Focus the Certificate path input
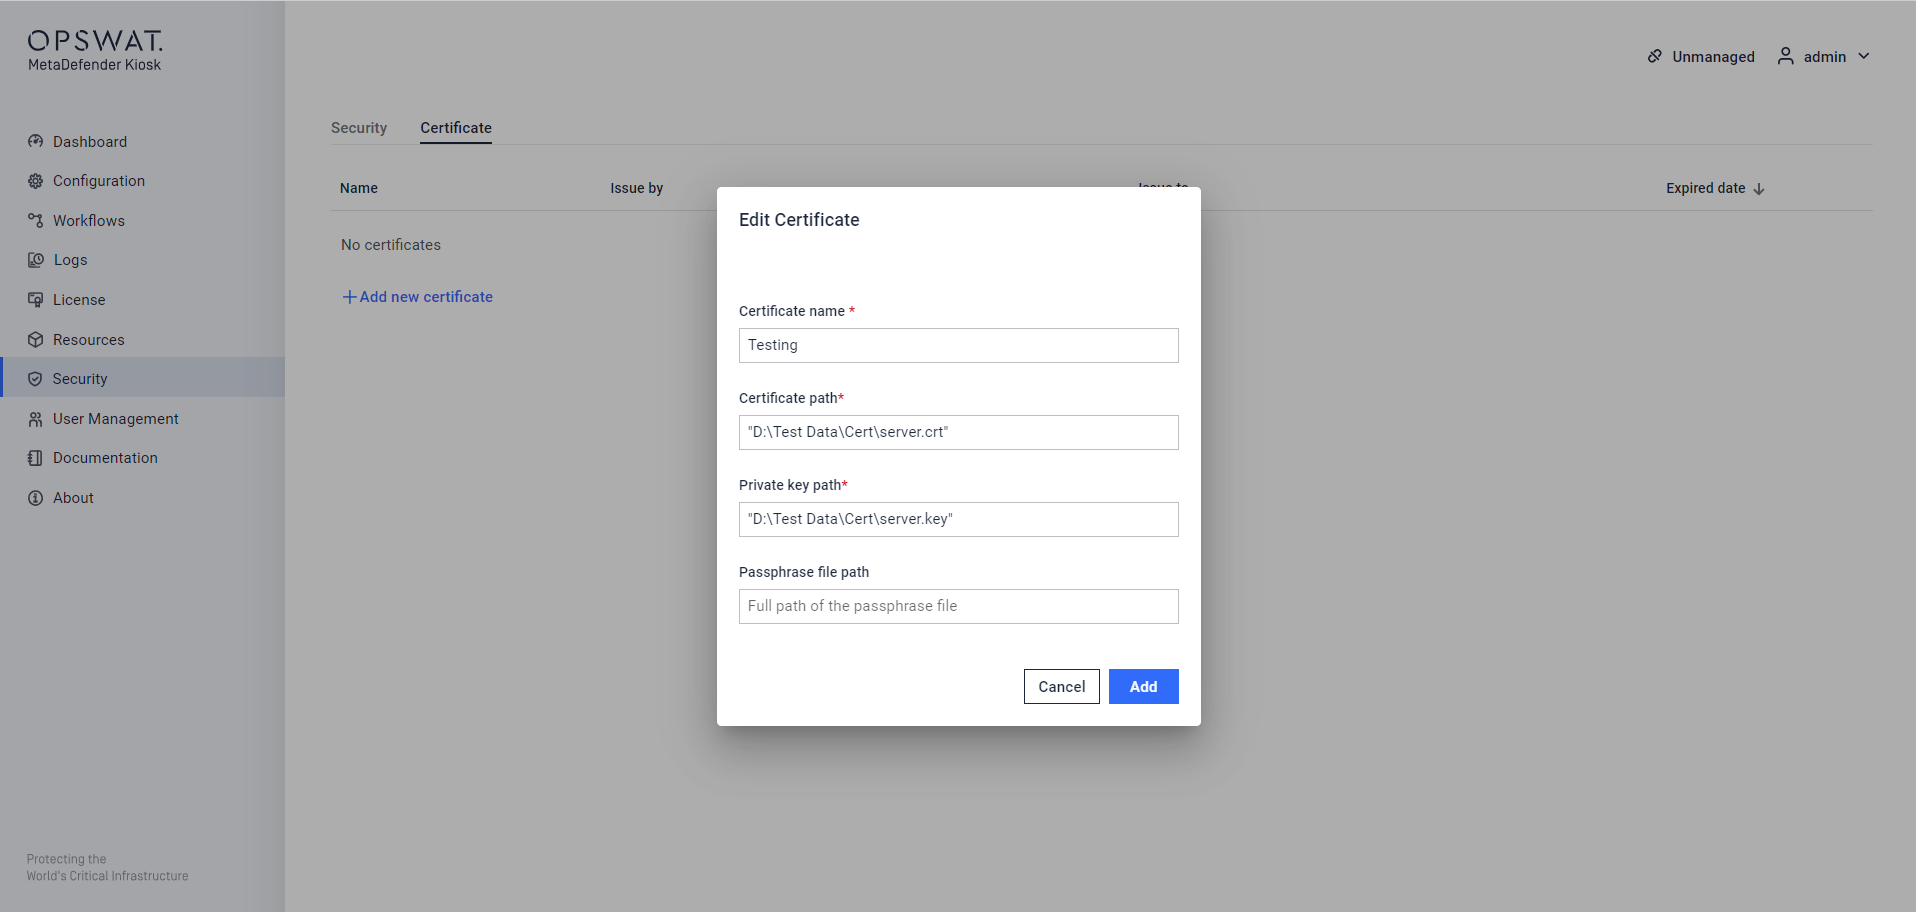Image resolution: width=1916 pixels, height=912 pixels. point(958,432)
